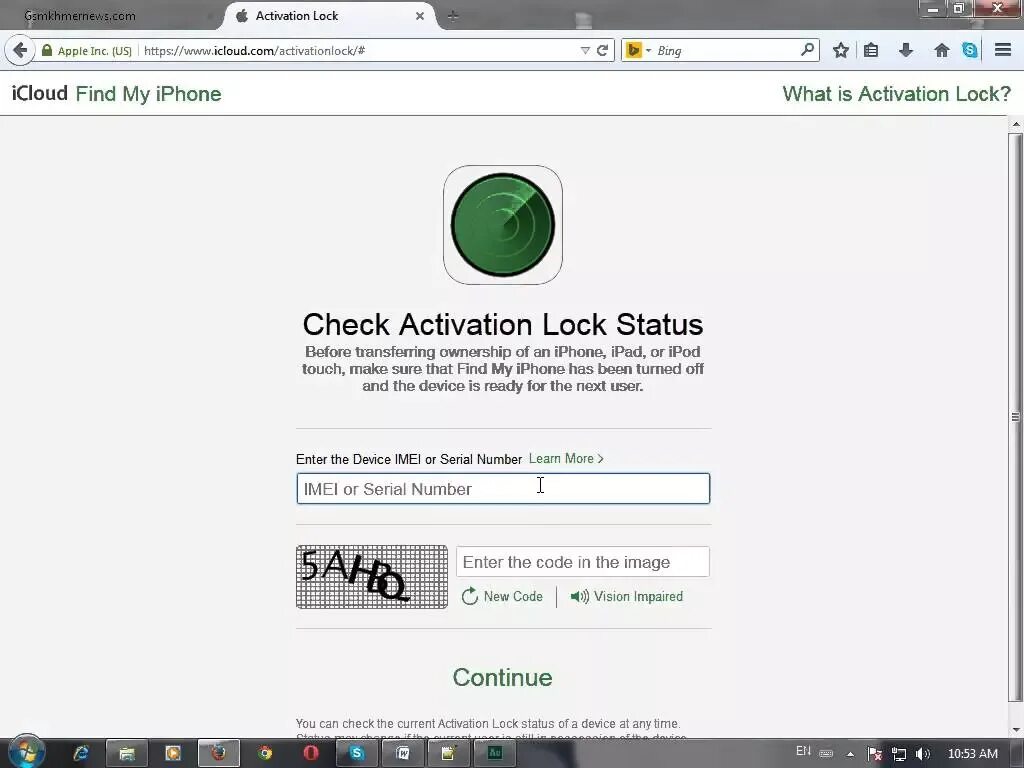Go to the browser home page icon

[941, 50]
